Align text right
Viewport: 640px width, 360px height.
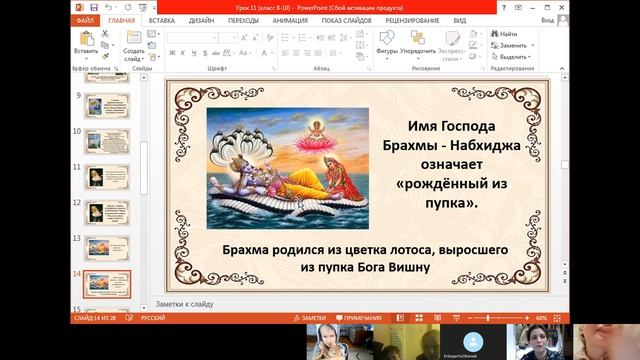[307, 53]
